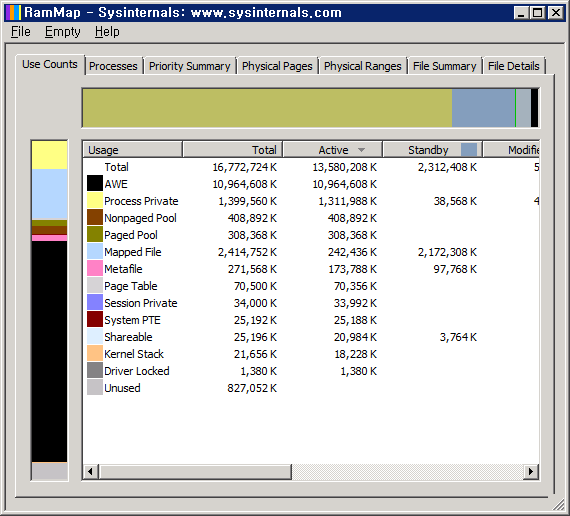Click the light blue Mapped File segment in vertical bar

tap(49, 195)
